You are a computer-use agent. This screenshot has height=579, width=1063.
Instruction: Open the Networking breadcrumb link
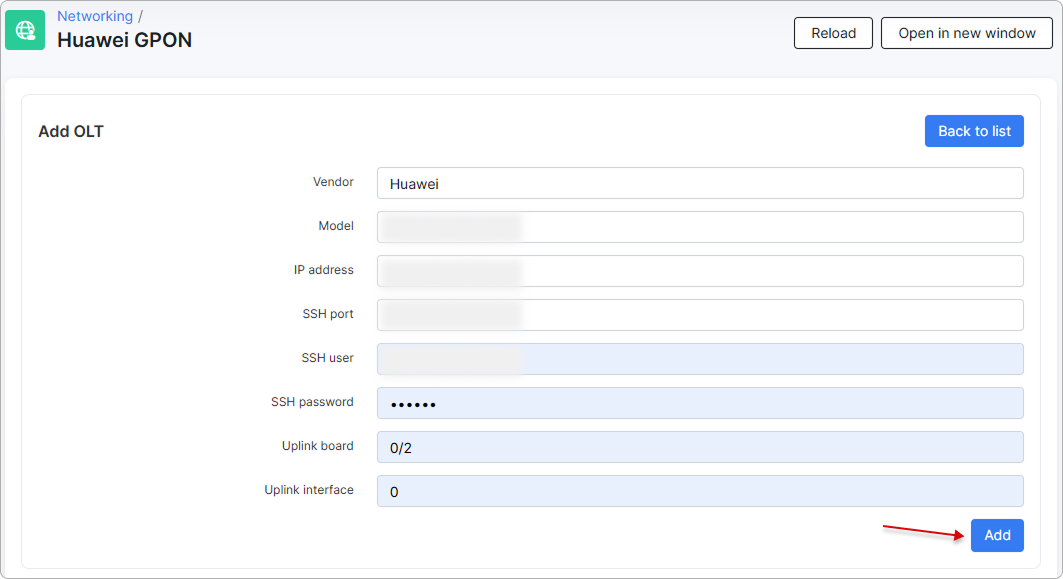click(x=95, y=16)
